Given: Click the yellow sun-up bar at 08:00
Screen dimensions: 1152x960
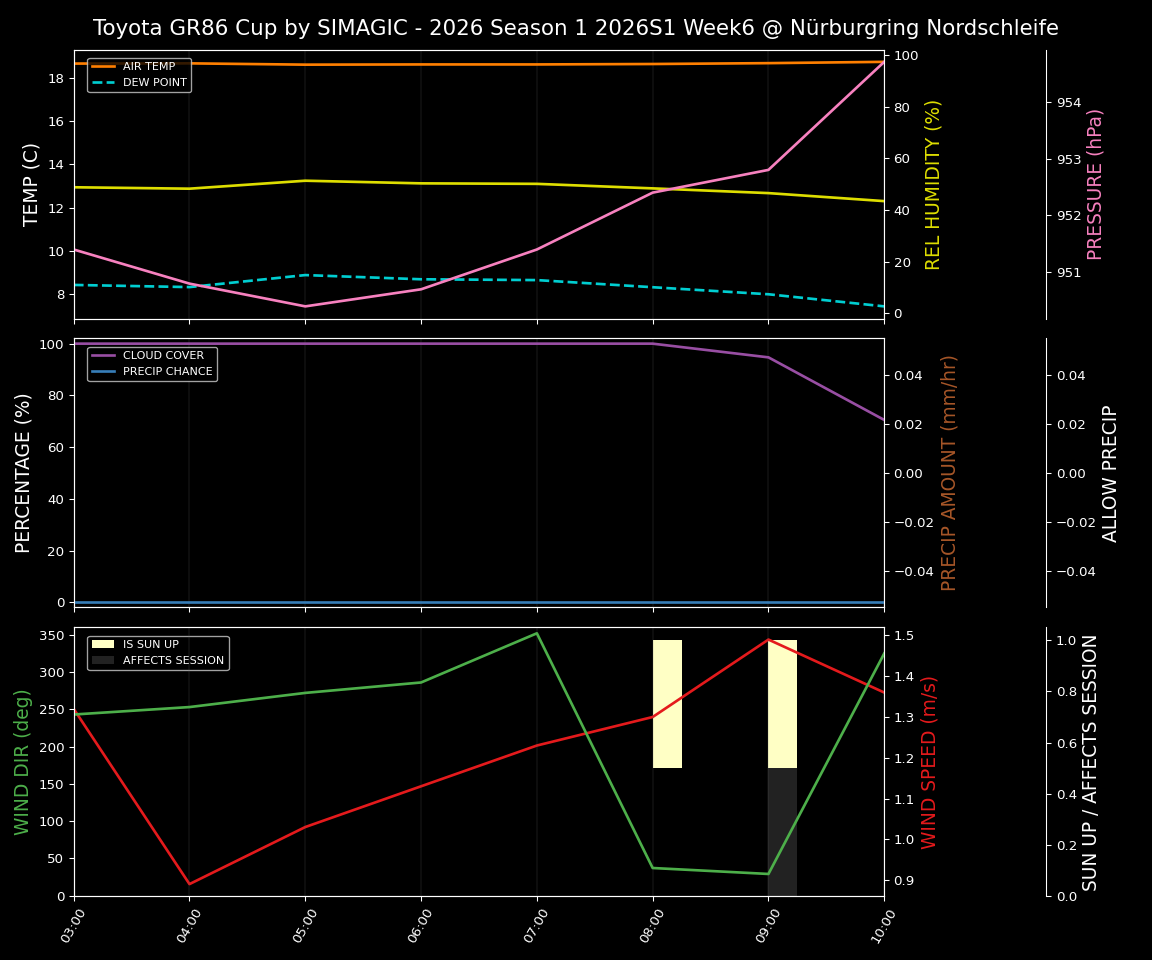Looking at the screenshot, I should point(667,700).
